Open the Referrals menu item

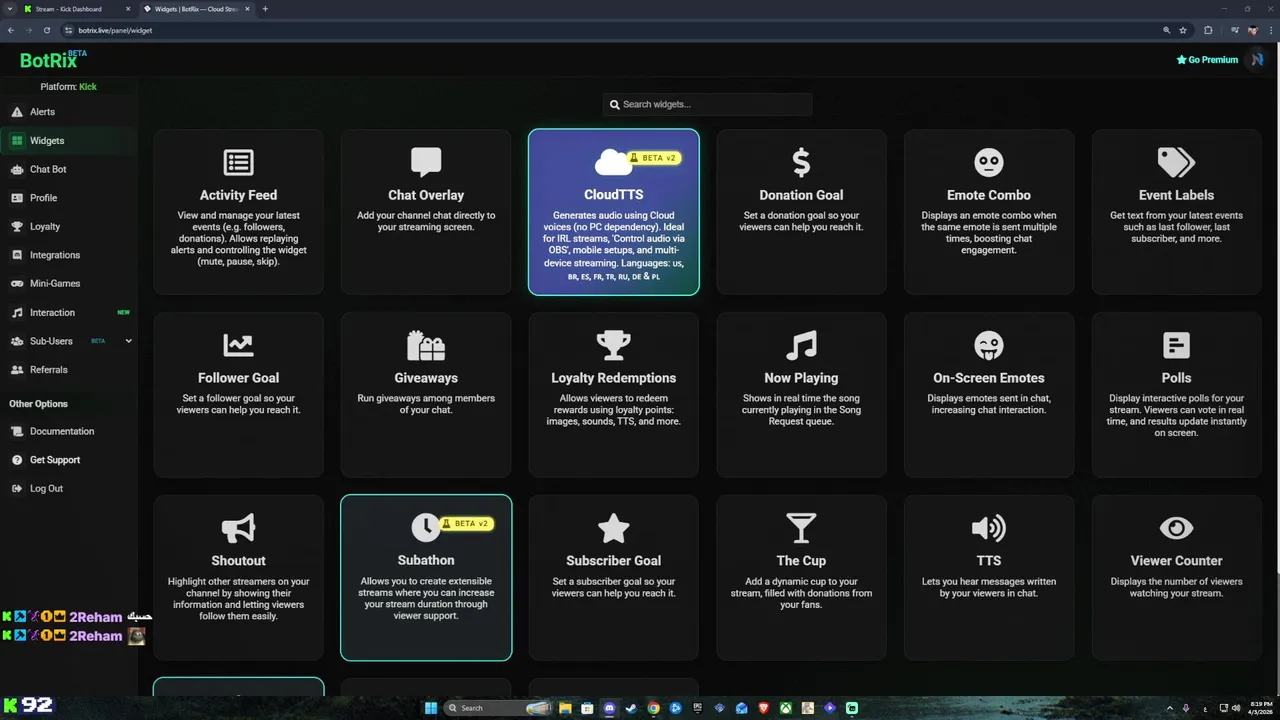point(69,369)
